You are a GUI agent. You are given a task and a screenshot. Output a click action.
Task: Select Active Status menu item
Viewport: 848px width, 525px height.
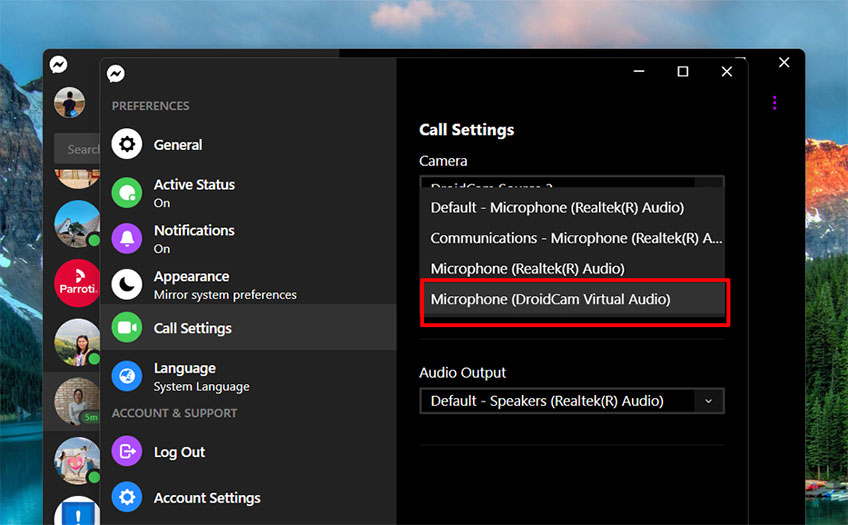(248, 192)
